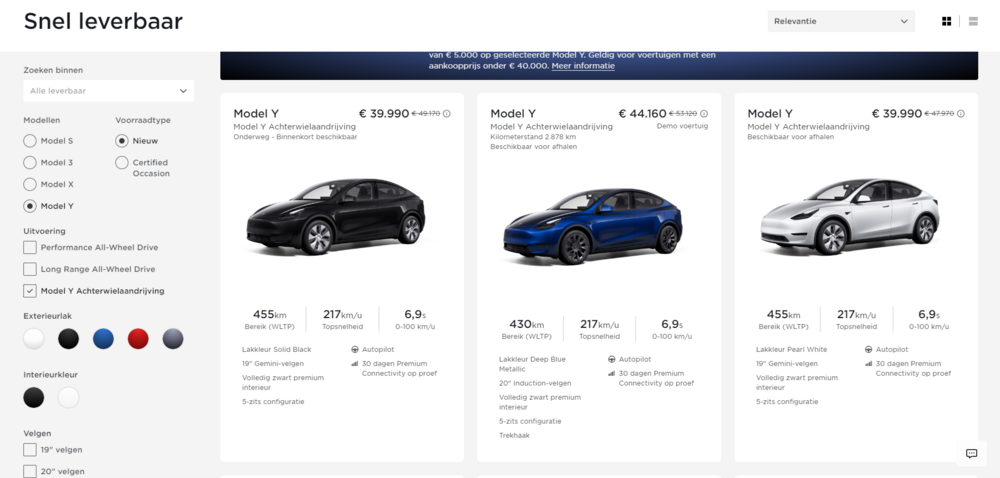Filter by blue exterior paint
This screenshot has width=1000, height=478.
[x=103, y=339]
